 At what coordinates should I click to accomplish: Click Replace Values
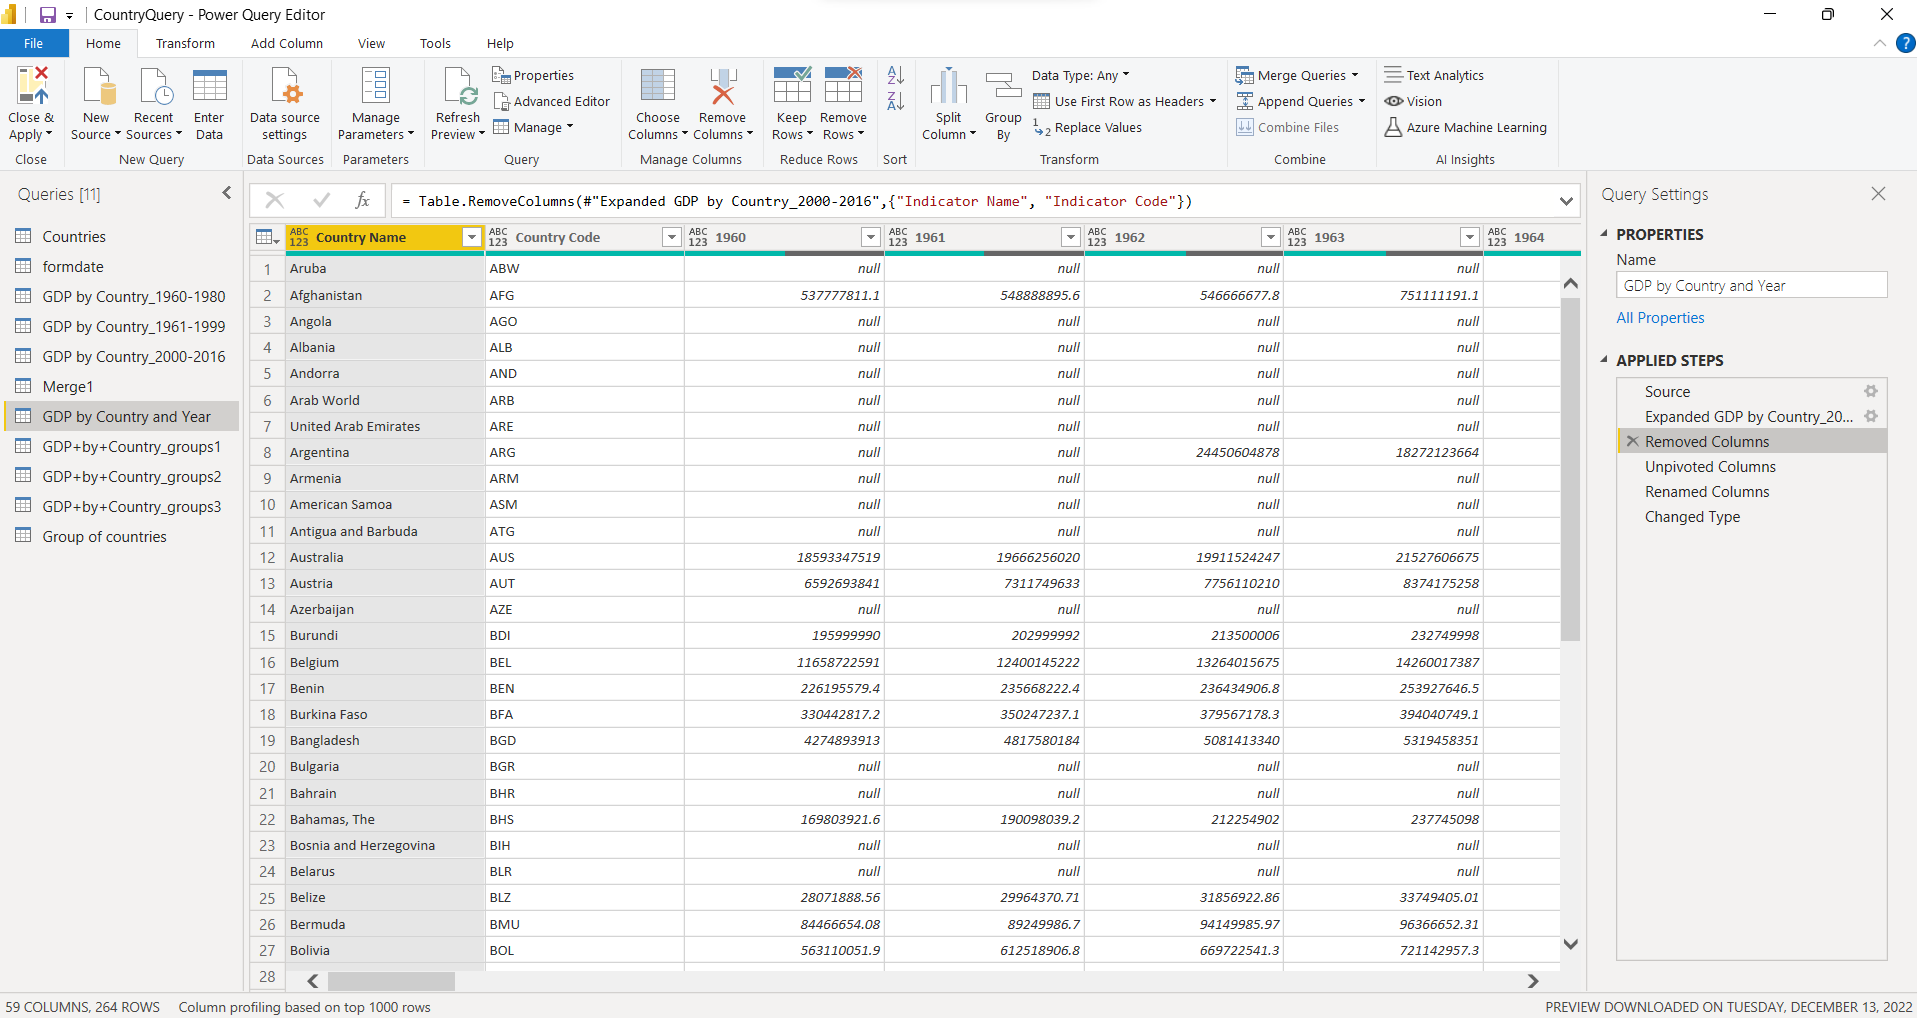click(1087, 127)
